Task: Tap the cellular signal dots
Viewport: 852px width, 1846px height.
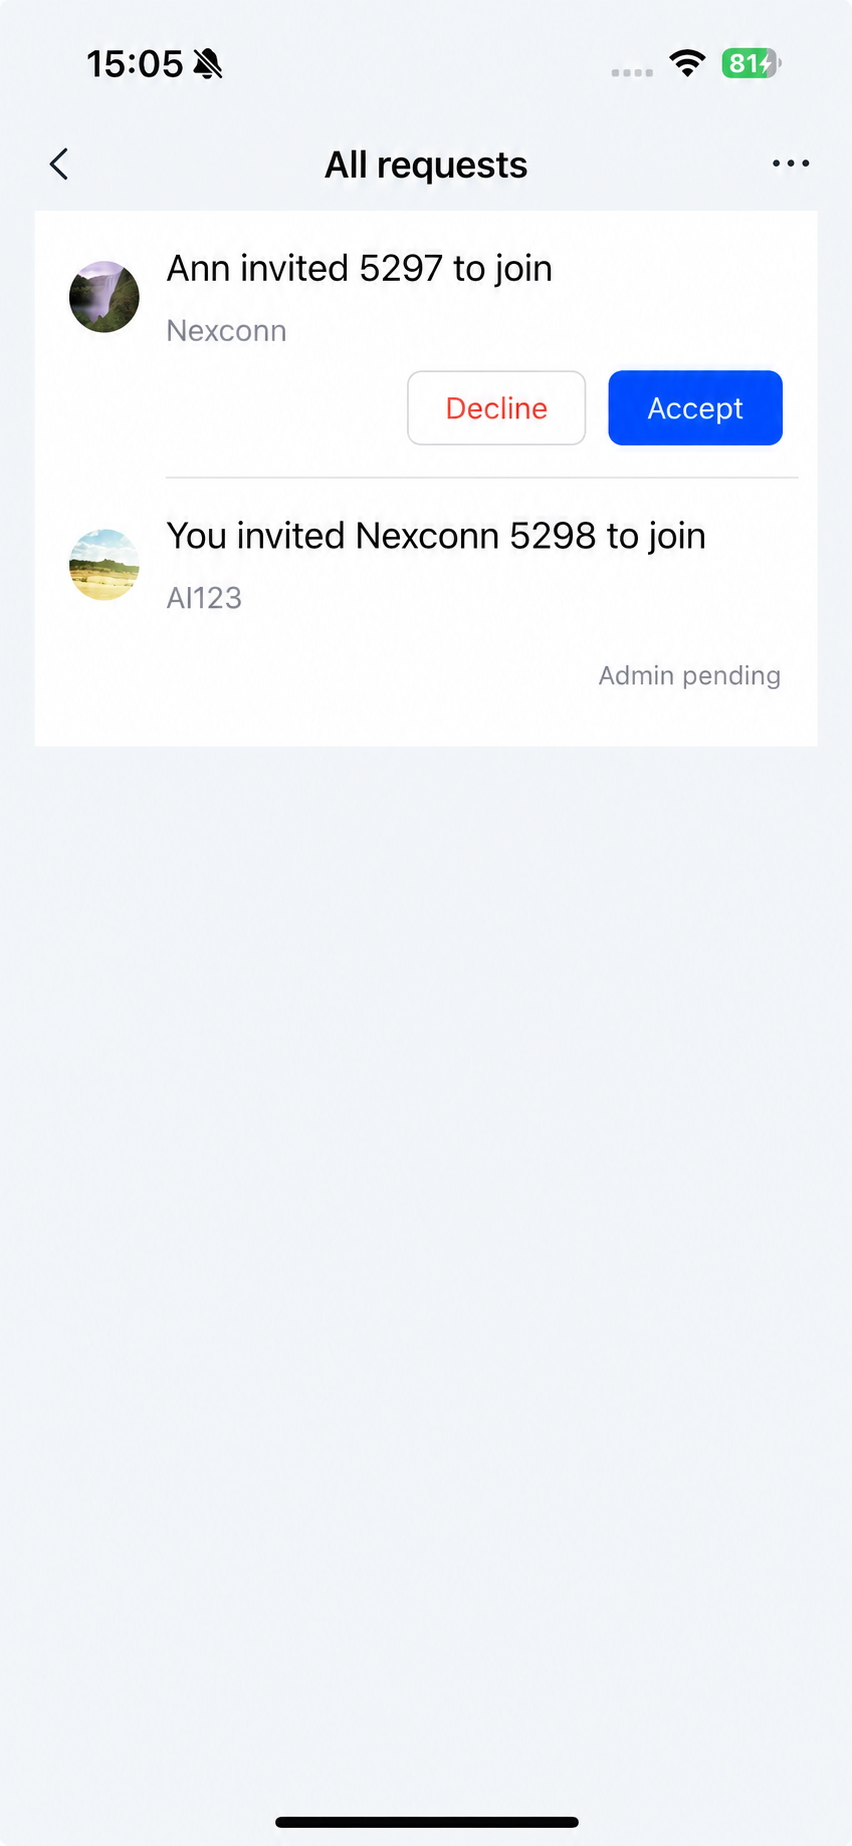Action: coord(632,72)
